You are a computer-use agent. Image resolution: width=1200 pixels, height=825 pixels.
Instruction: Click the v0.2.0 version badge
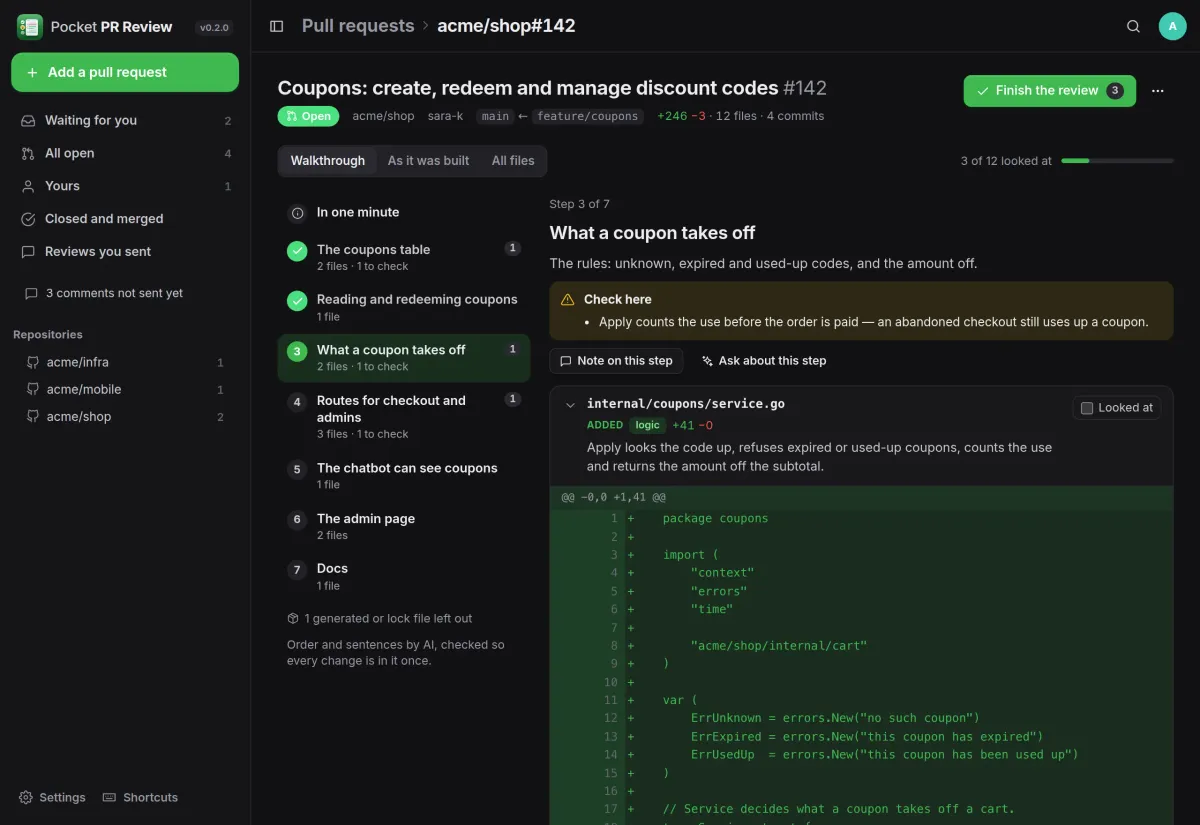tap(214, 28)
